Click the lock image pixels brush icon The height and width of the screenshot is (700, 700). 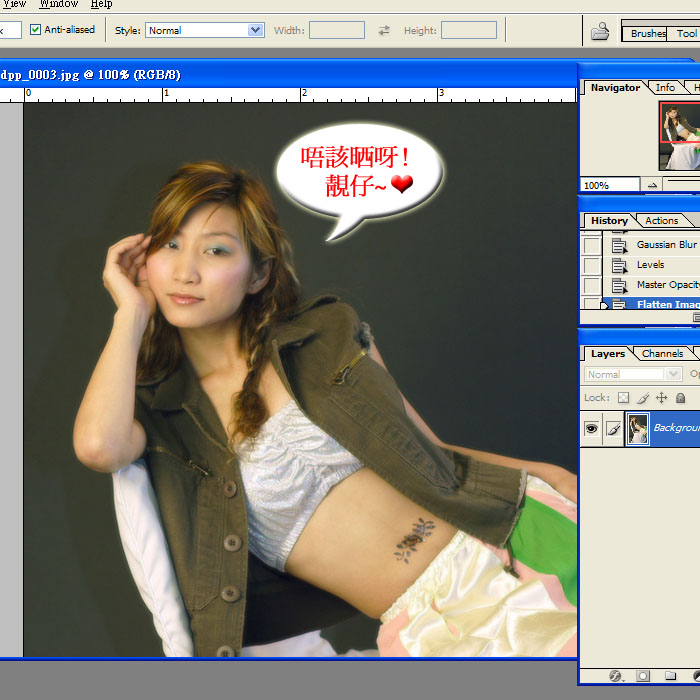coord(642,398)
